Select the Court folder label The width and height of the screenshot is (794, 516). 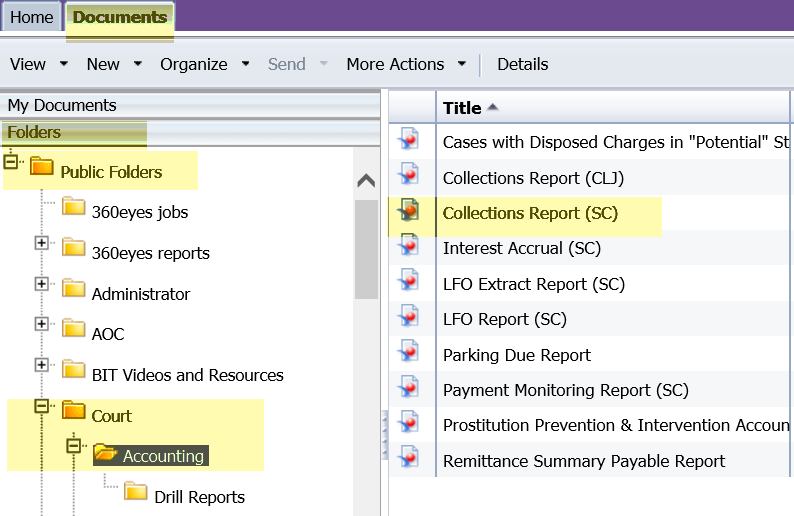tap(111, 416)
